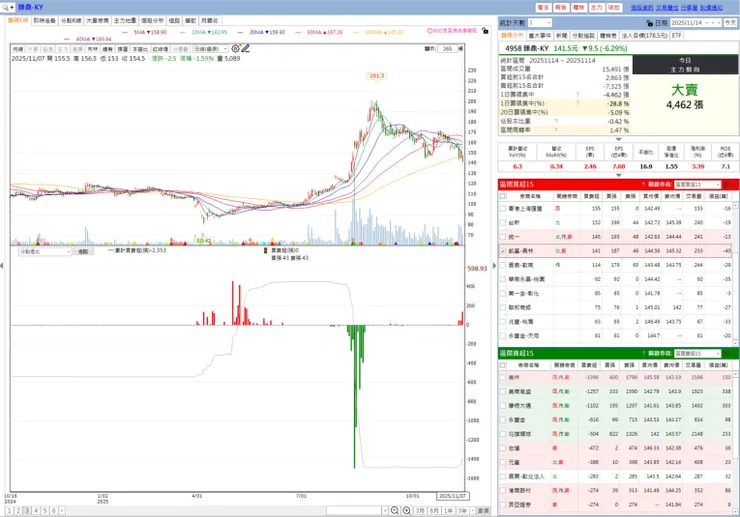This screenshot has height=517, width=740.
Task: Click the bar count field showing 265
Action: pyautogui.click(x=447, y=49)
